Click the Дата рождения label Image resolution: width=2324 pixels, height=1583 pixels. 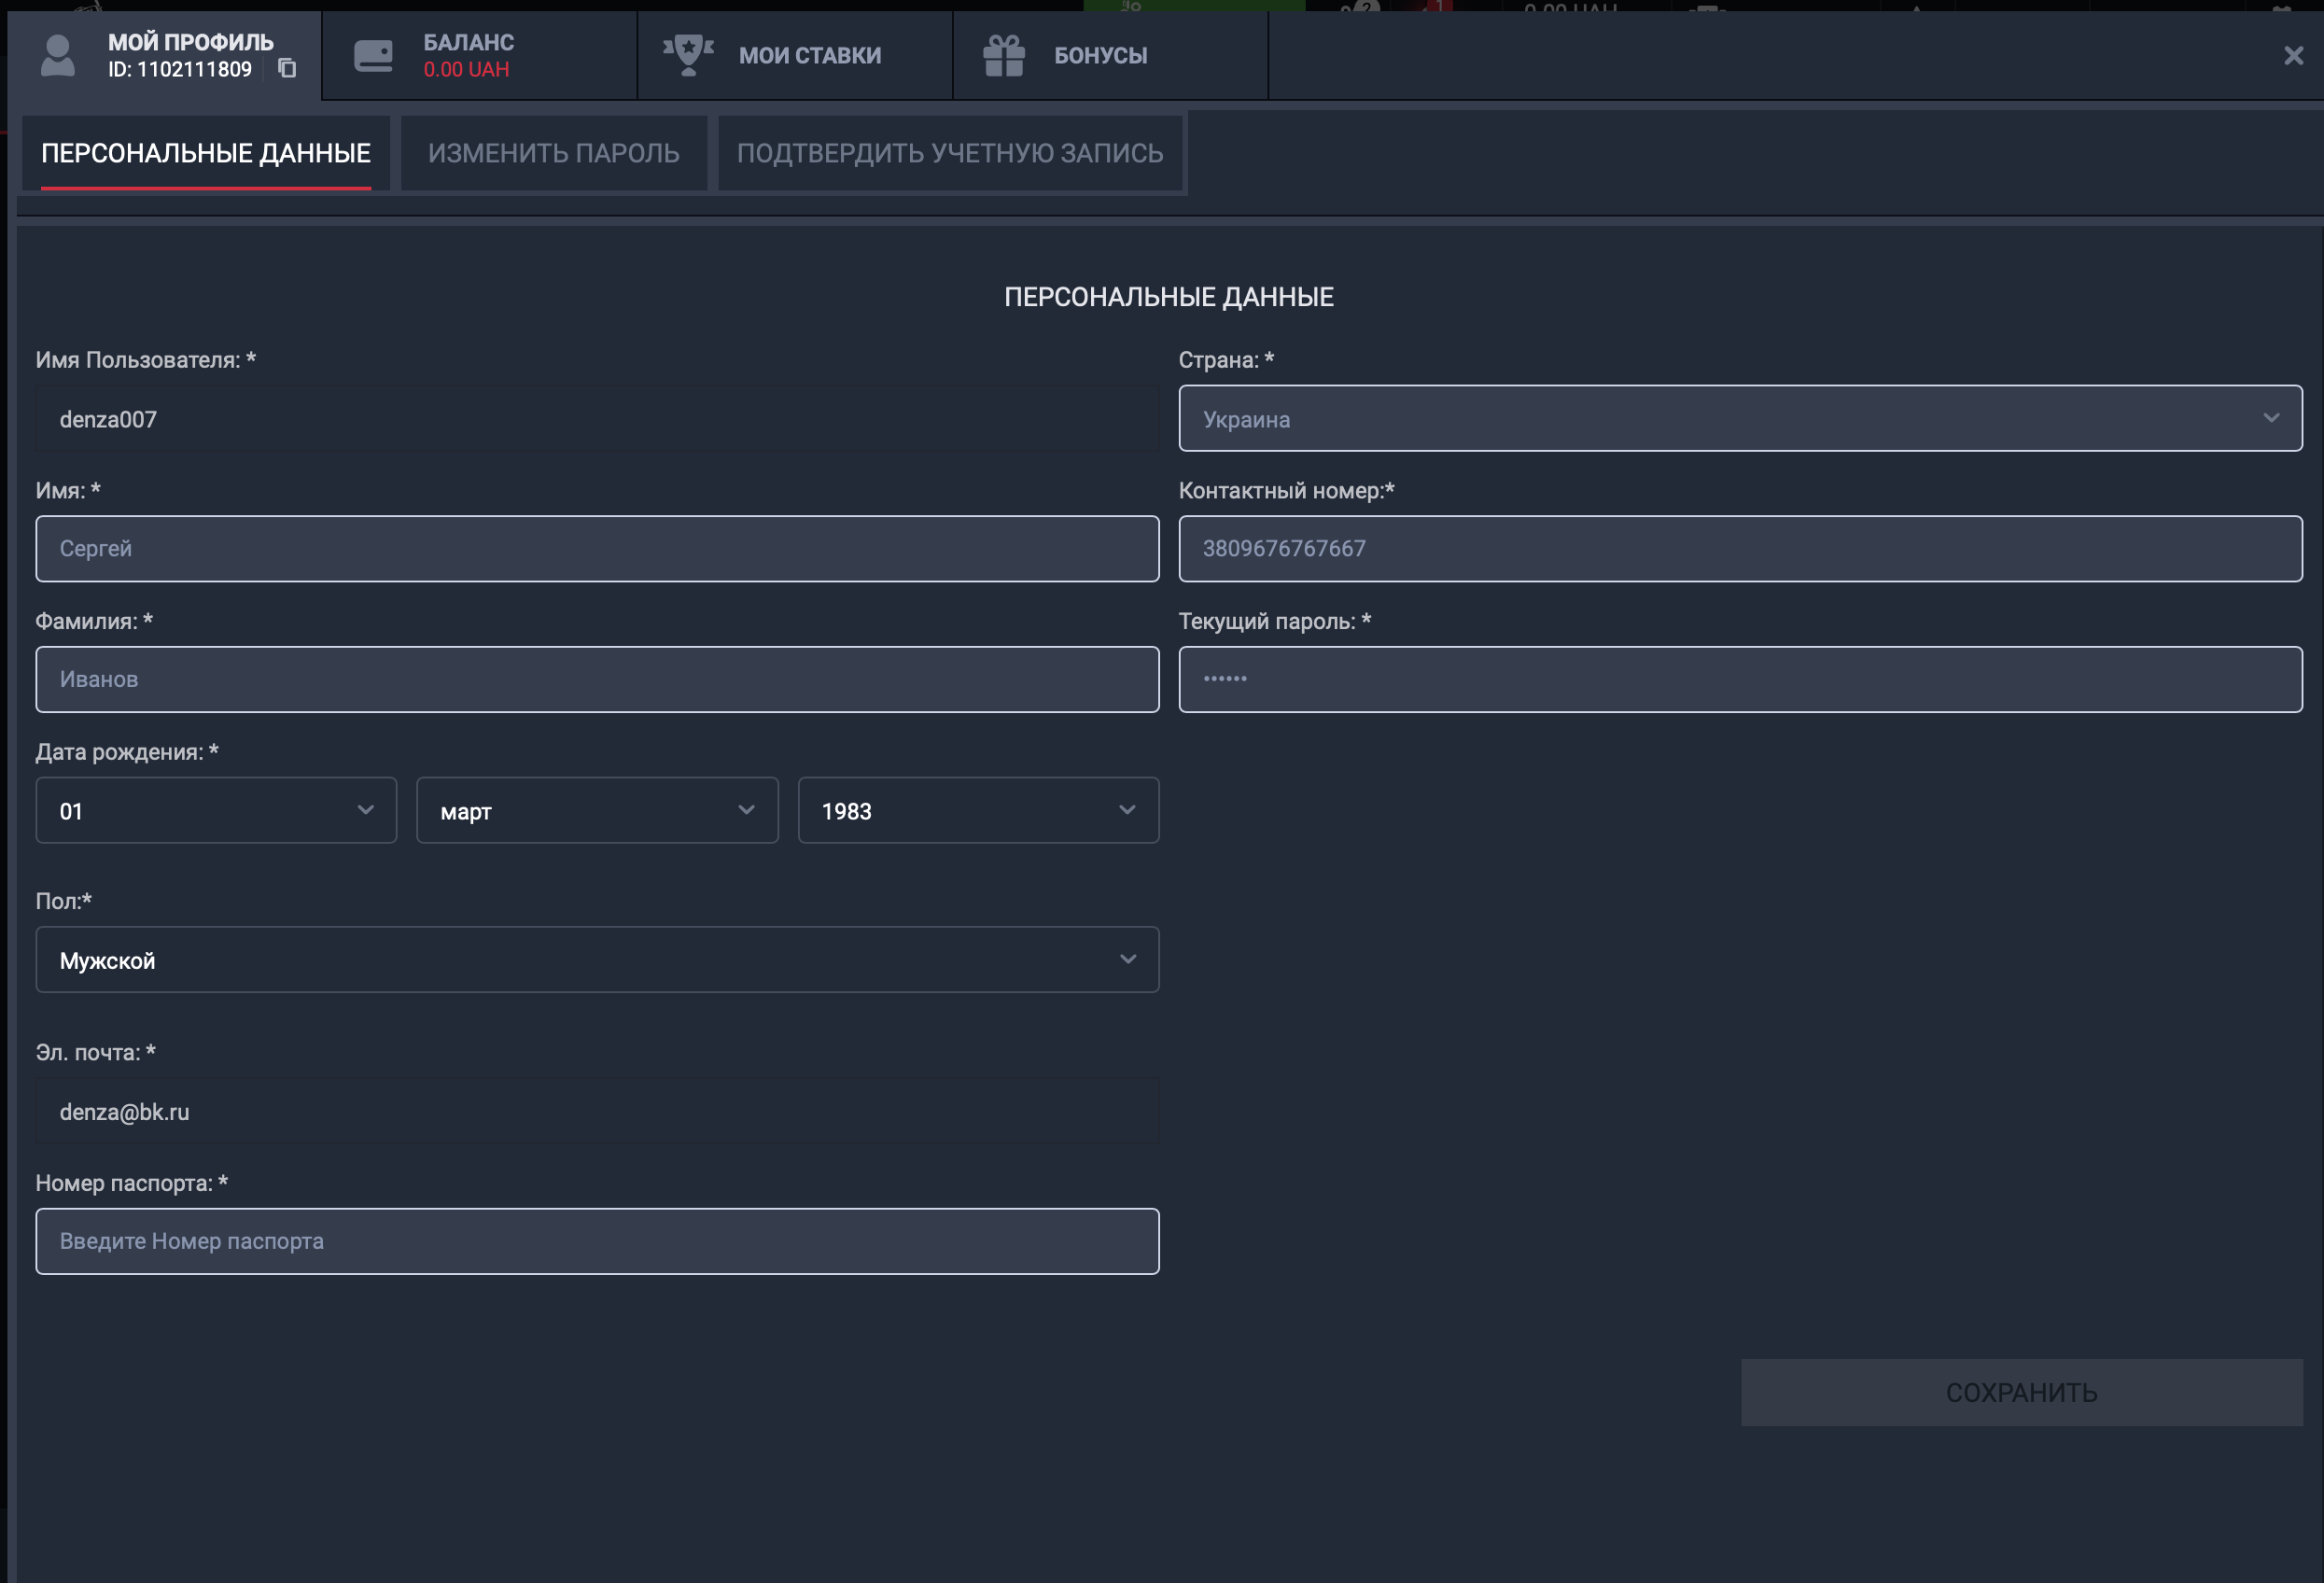coord(127,752)
